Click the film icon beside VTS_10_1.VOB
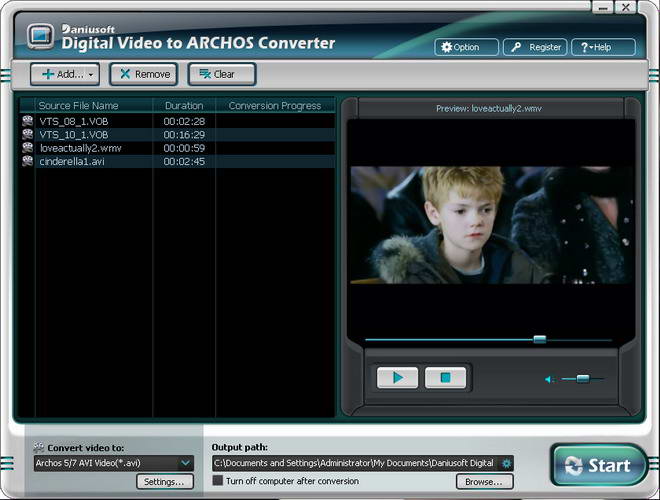This screenshot has height=500, width=660. tap(28, 135)
